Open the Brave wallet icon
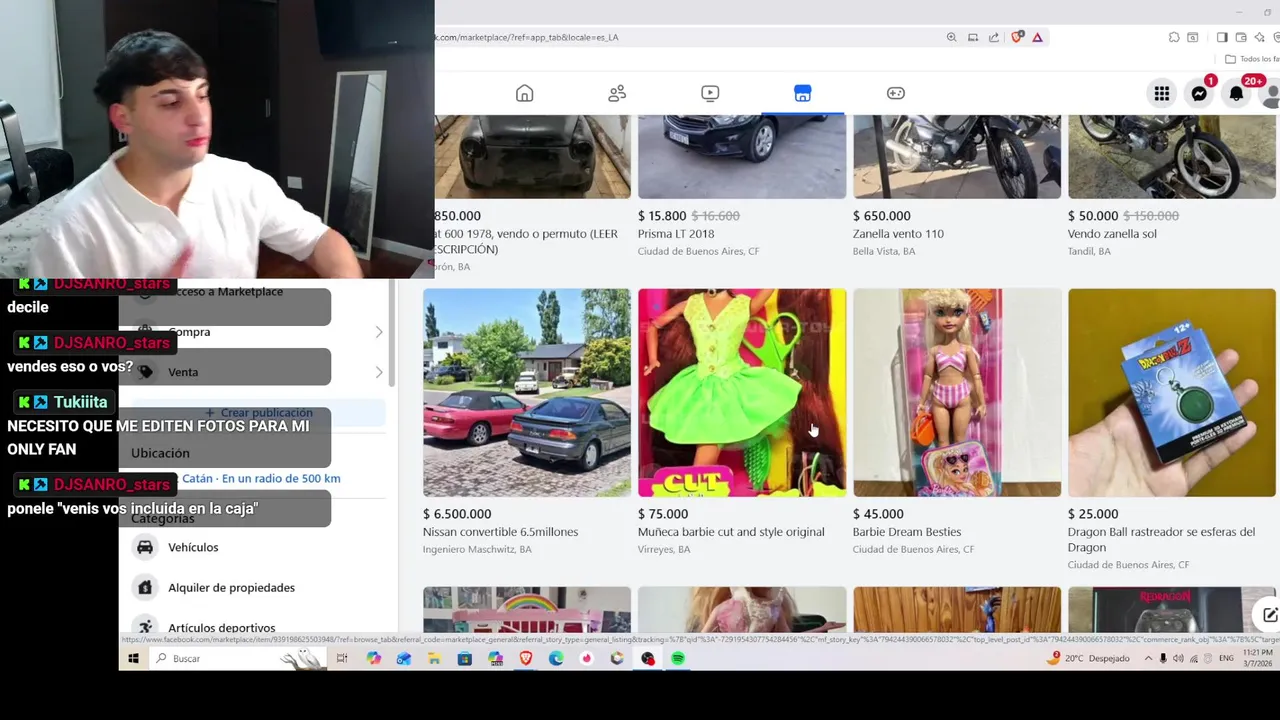 [1241, 37]
